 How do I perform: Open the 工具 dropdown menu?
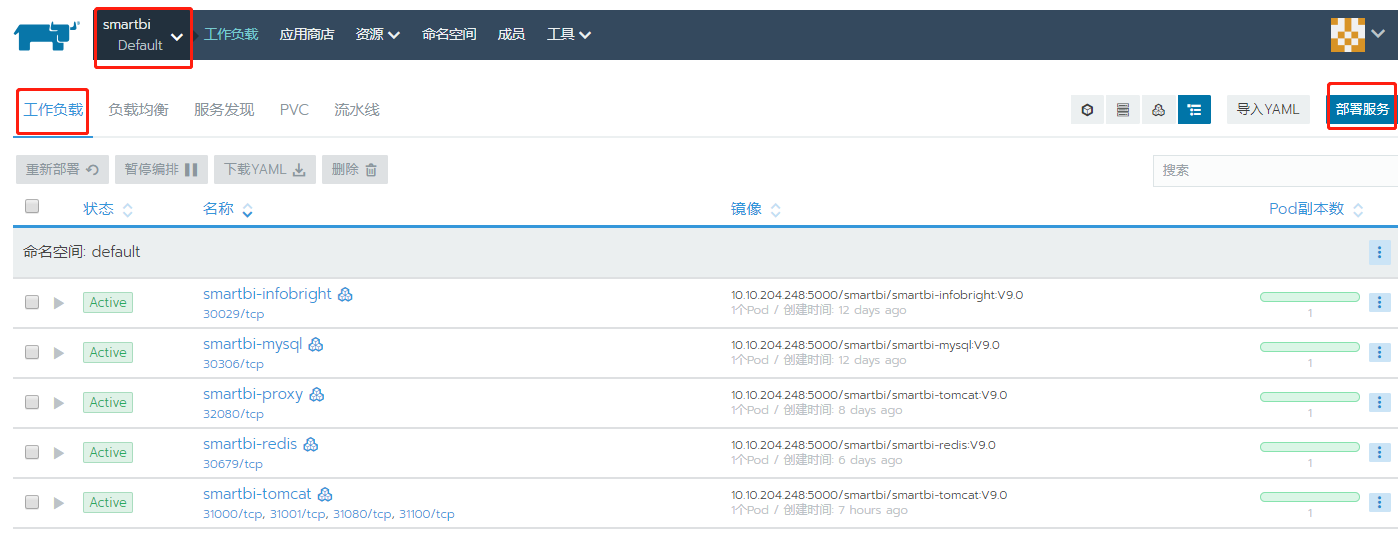pos(568,34)
